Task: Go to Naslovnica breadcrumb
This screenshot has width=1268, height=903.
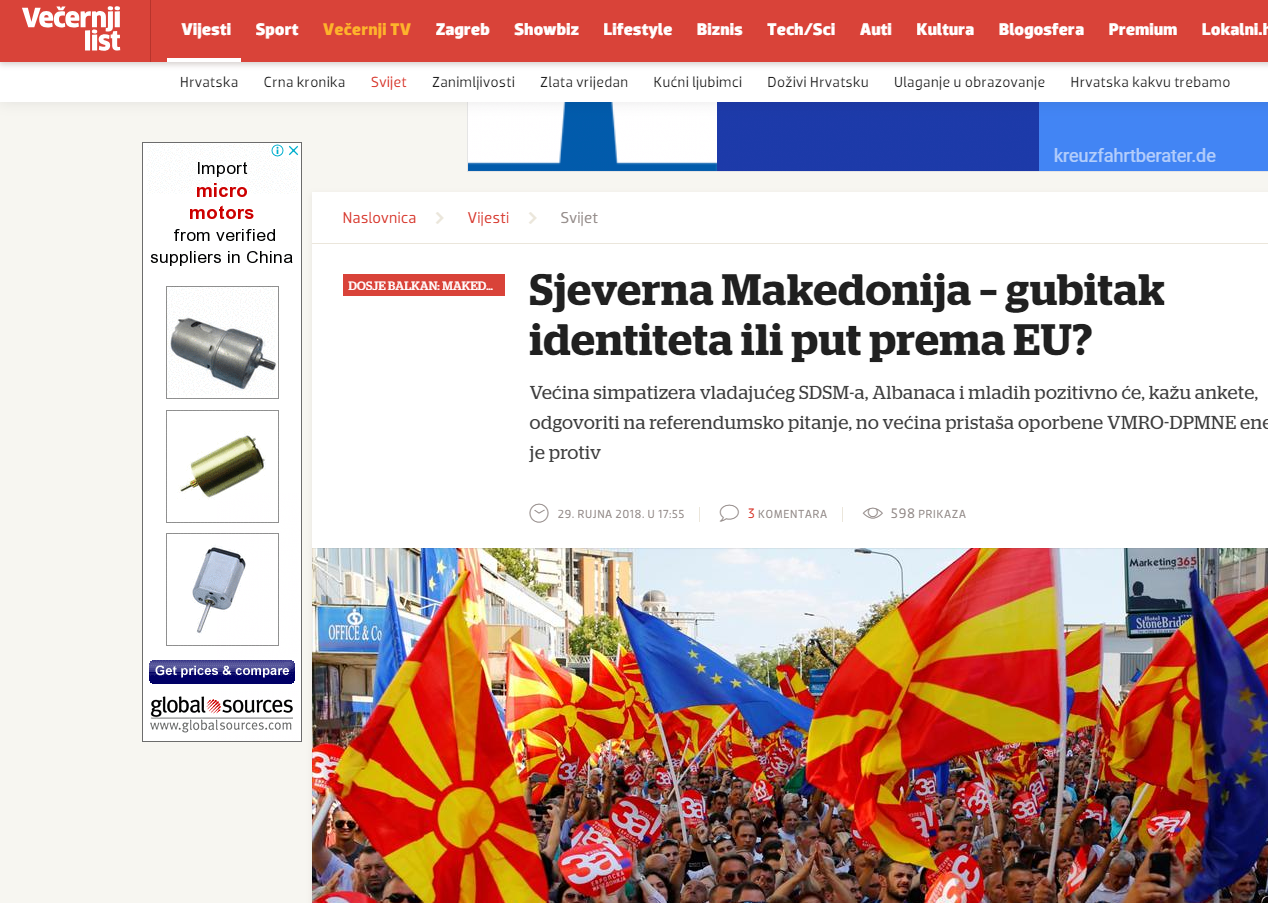Action: click(x=379, y=218)
